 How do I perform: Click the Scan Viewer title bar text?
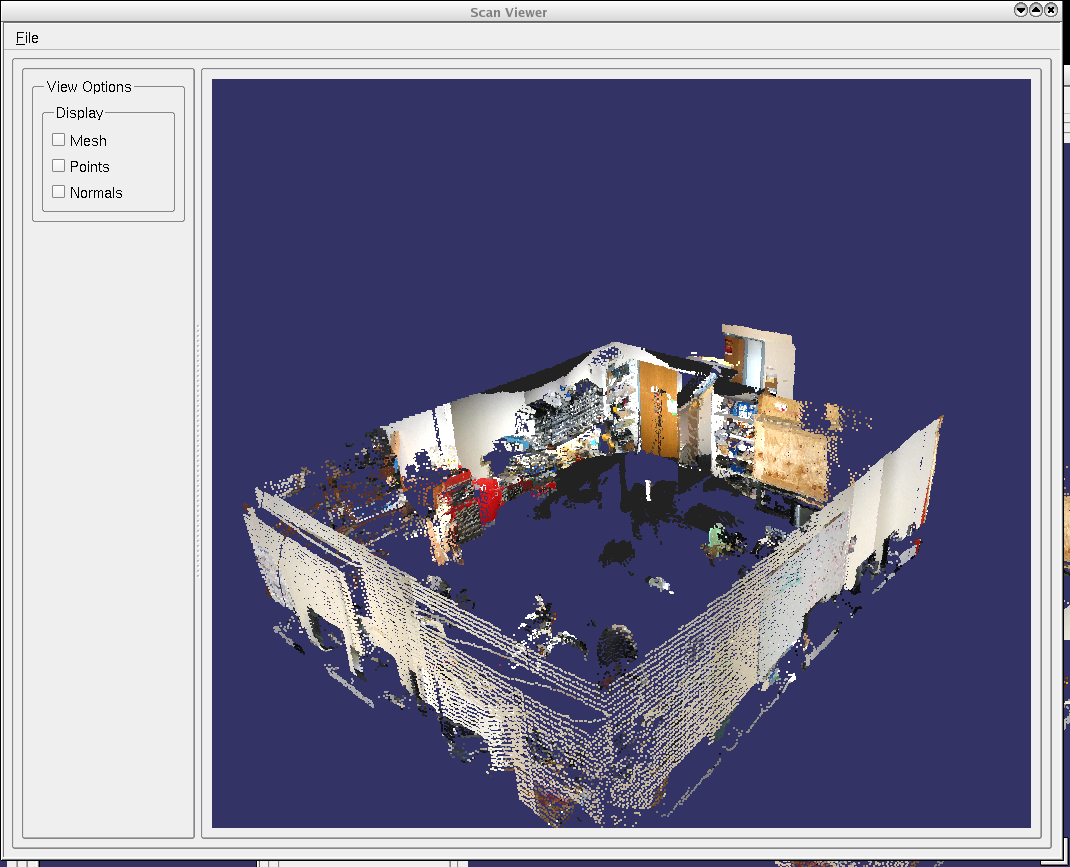(508, 12)
